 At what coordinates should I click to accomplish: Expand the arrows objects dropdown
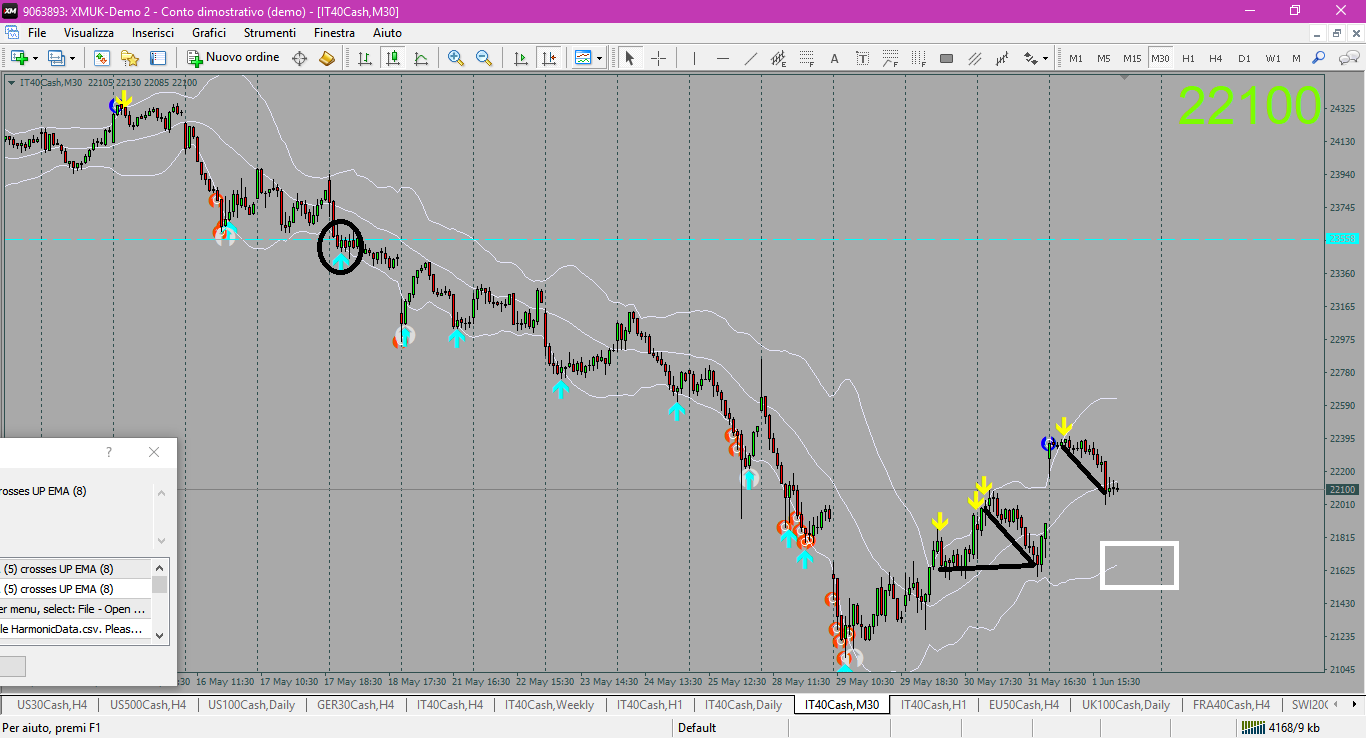click(x=1045, y=58)
